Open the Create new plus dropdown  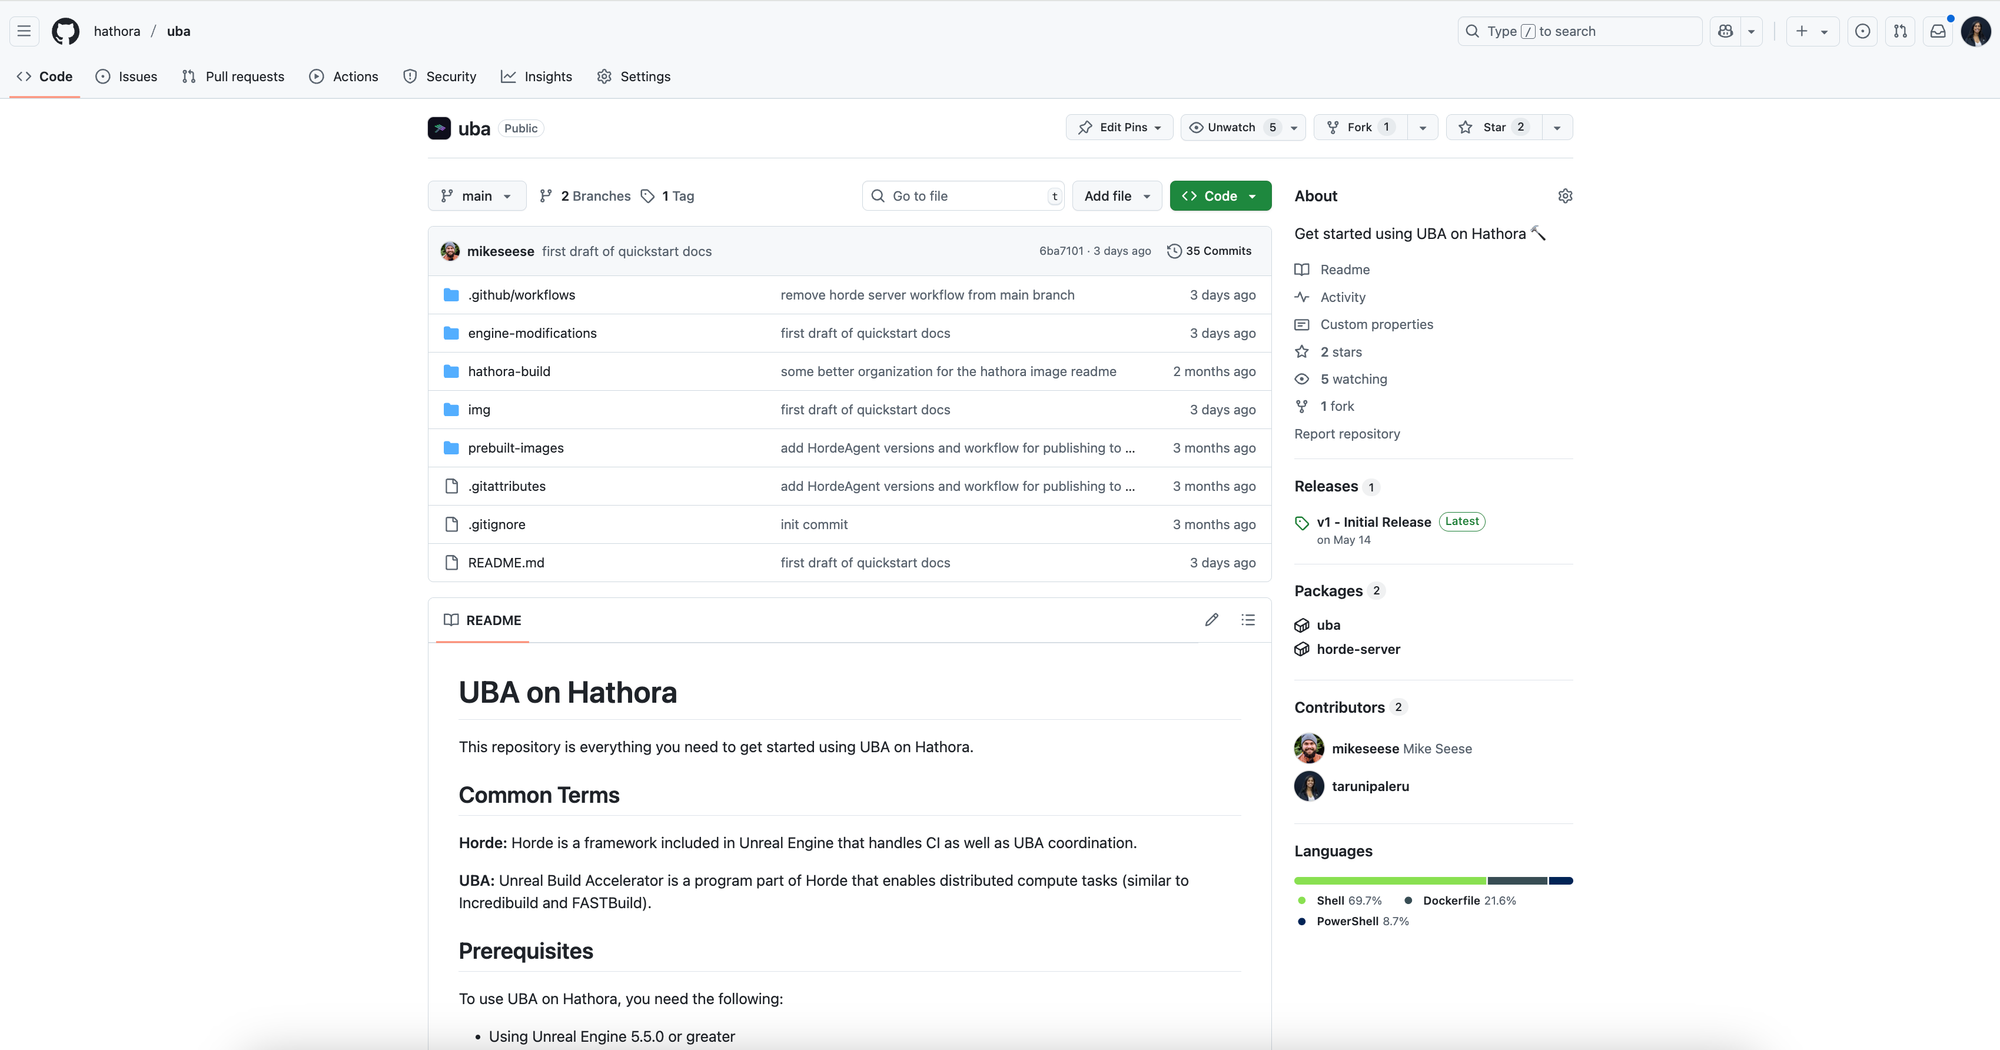click(1812, 31)
